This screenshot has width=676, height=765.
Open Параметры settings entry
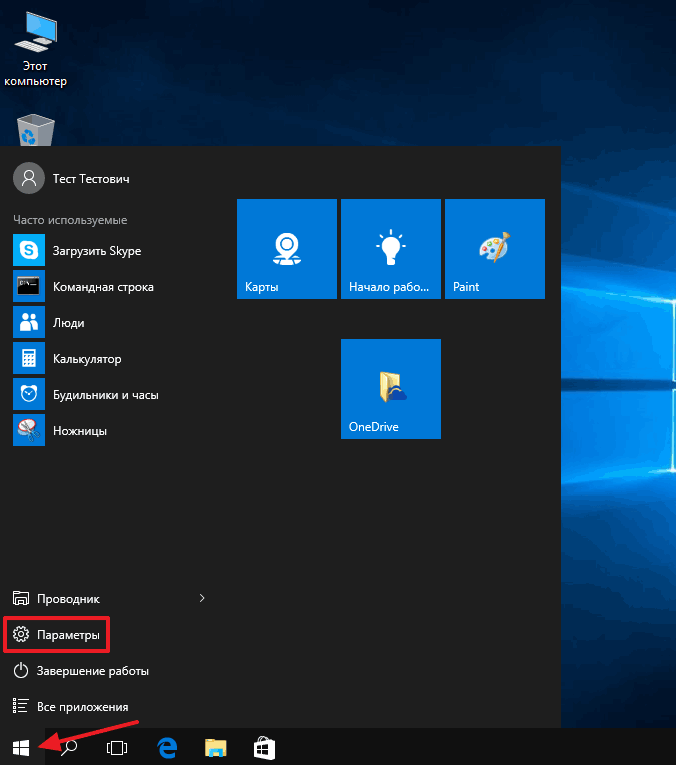tap(68, 635)
